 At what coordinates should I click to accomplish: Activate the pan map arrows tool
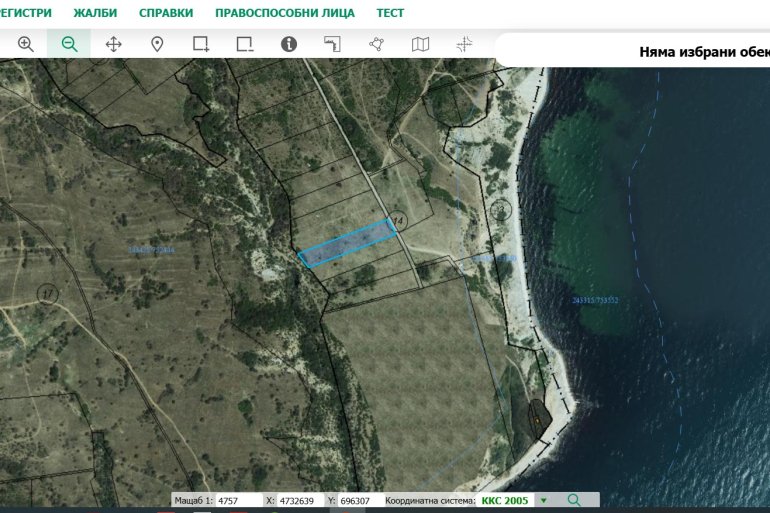[113, 44]
